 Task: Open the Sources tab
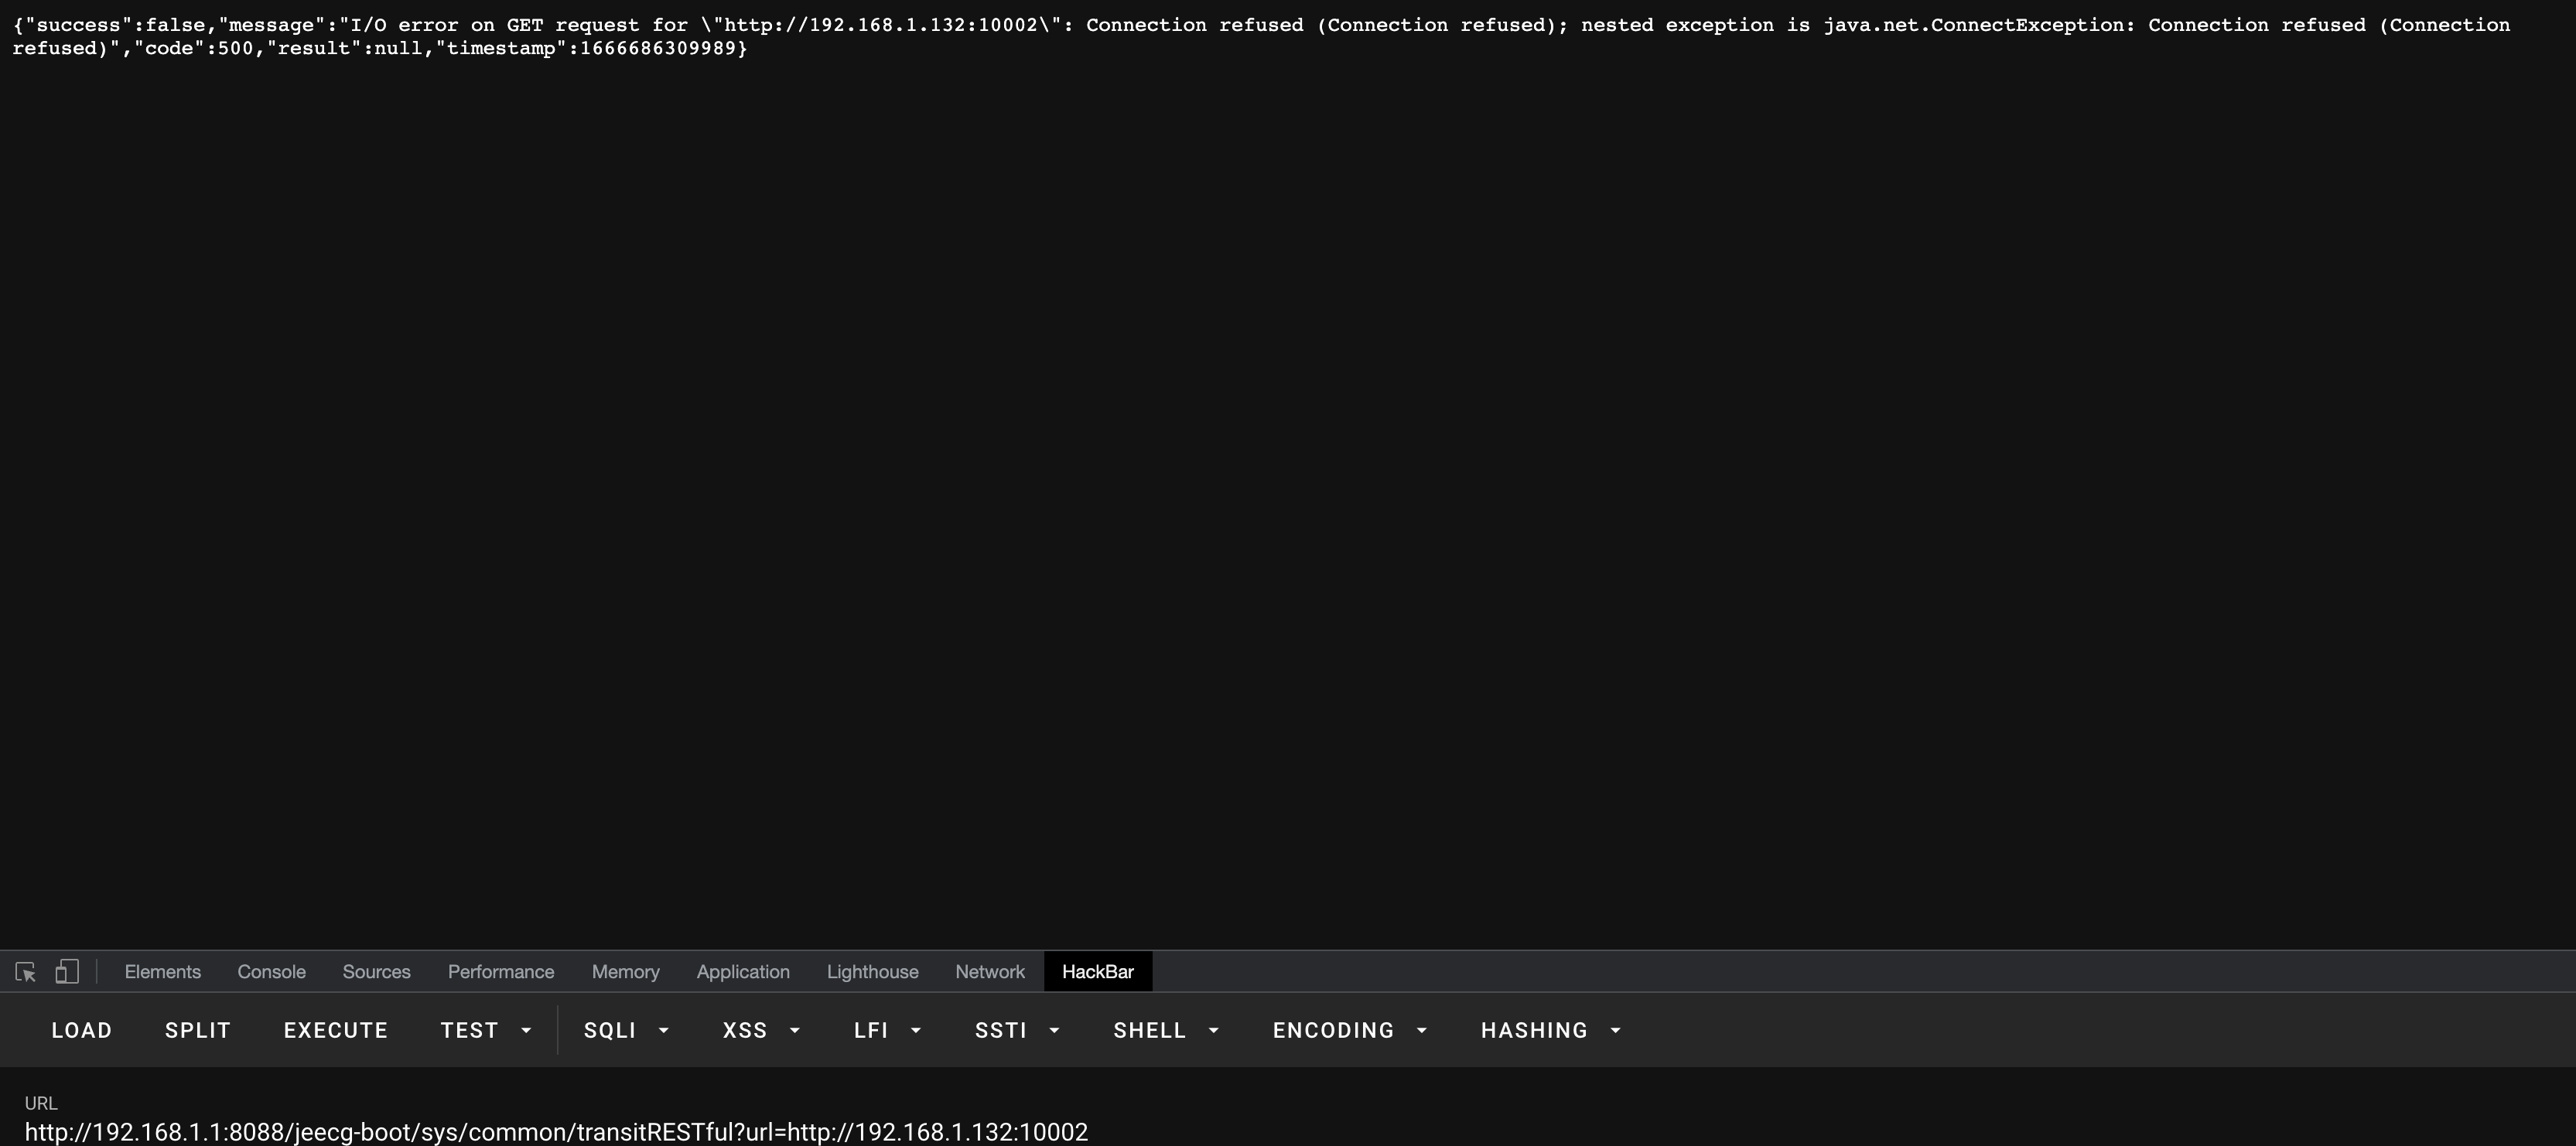pos(376,972)
